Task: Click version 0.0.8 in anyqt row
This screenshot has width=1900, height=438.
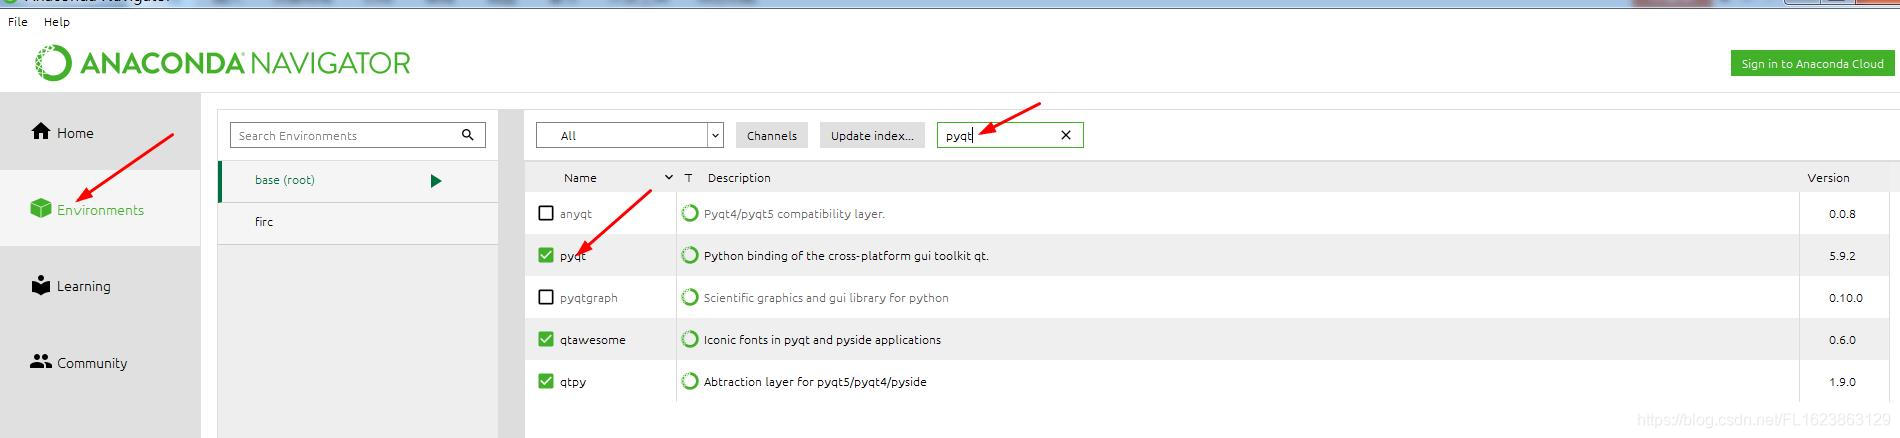Action: click(x=1842, y=214)
